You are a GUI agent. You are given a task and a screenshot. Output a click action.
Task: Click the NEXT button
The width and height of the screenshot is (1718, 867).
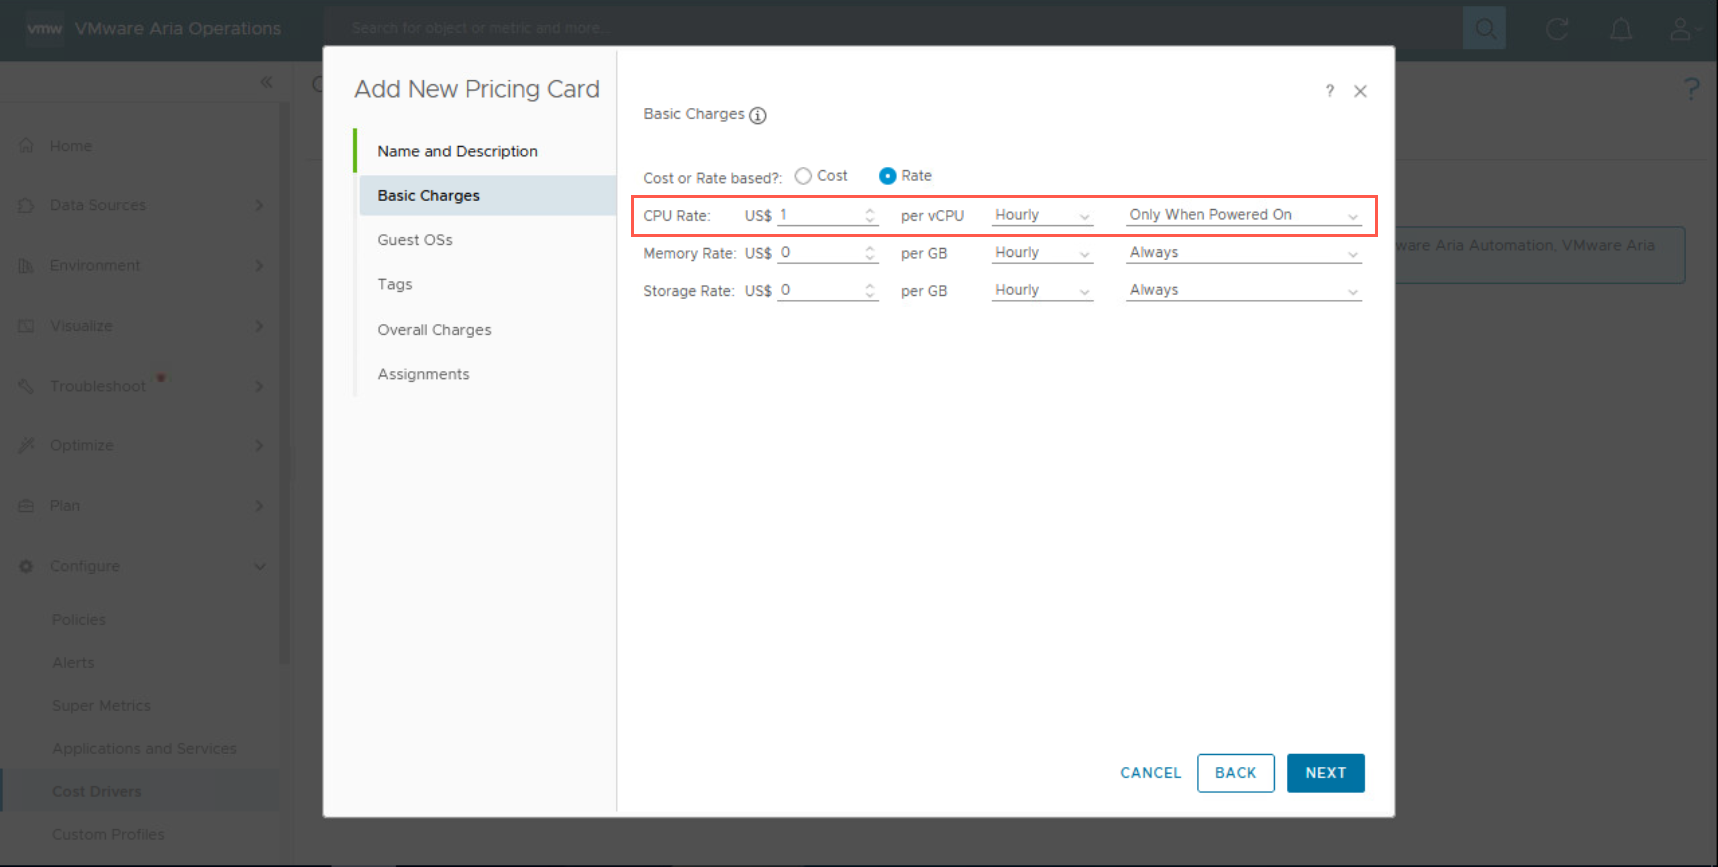click(x=1325, y=773)
